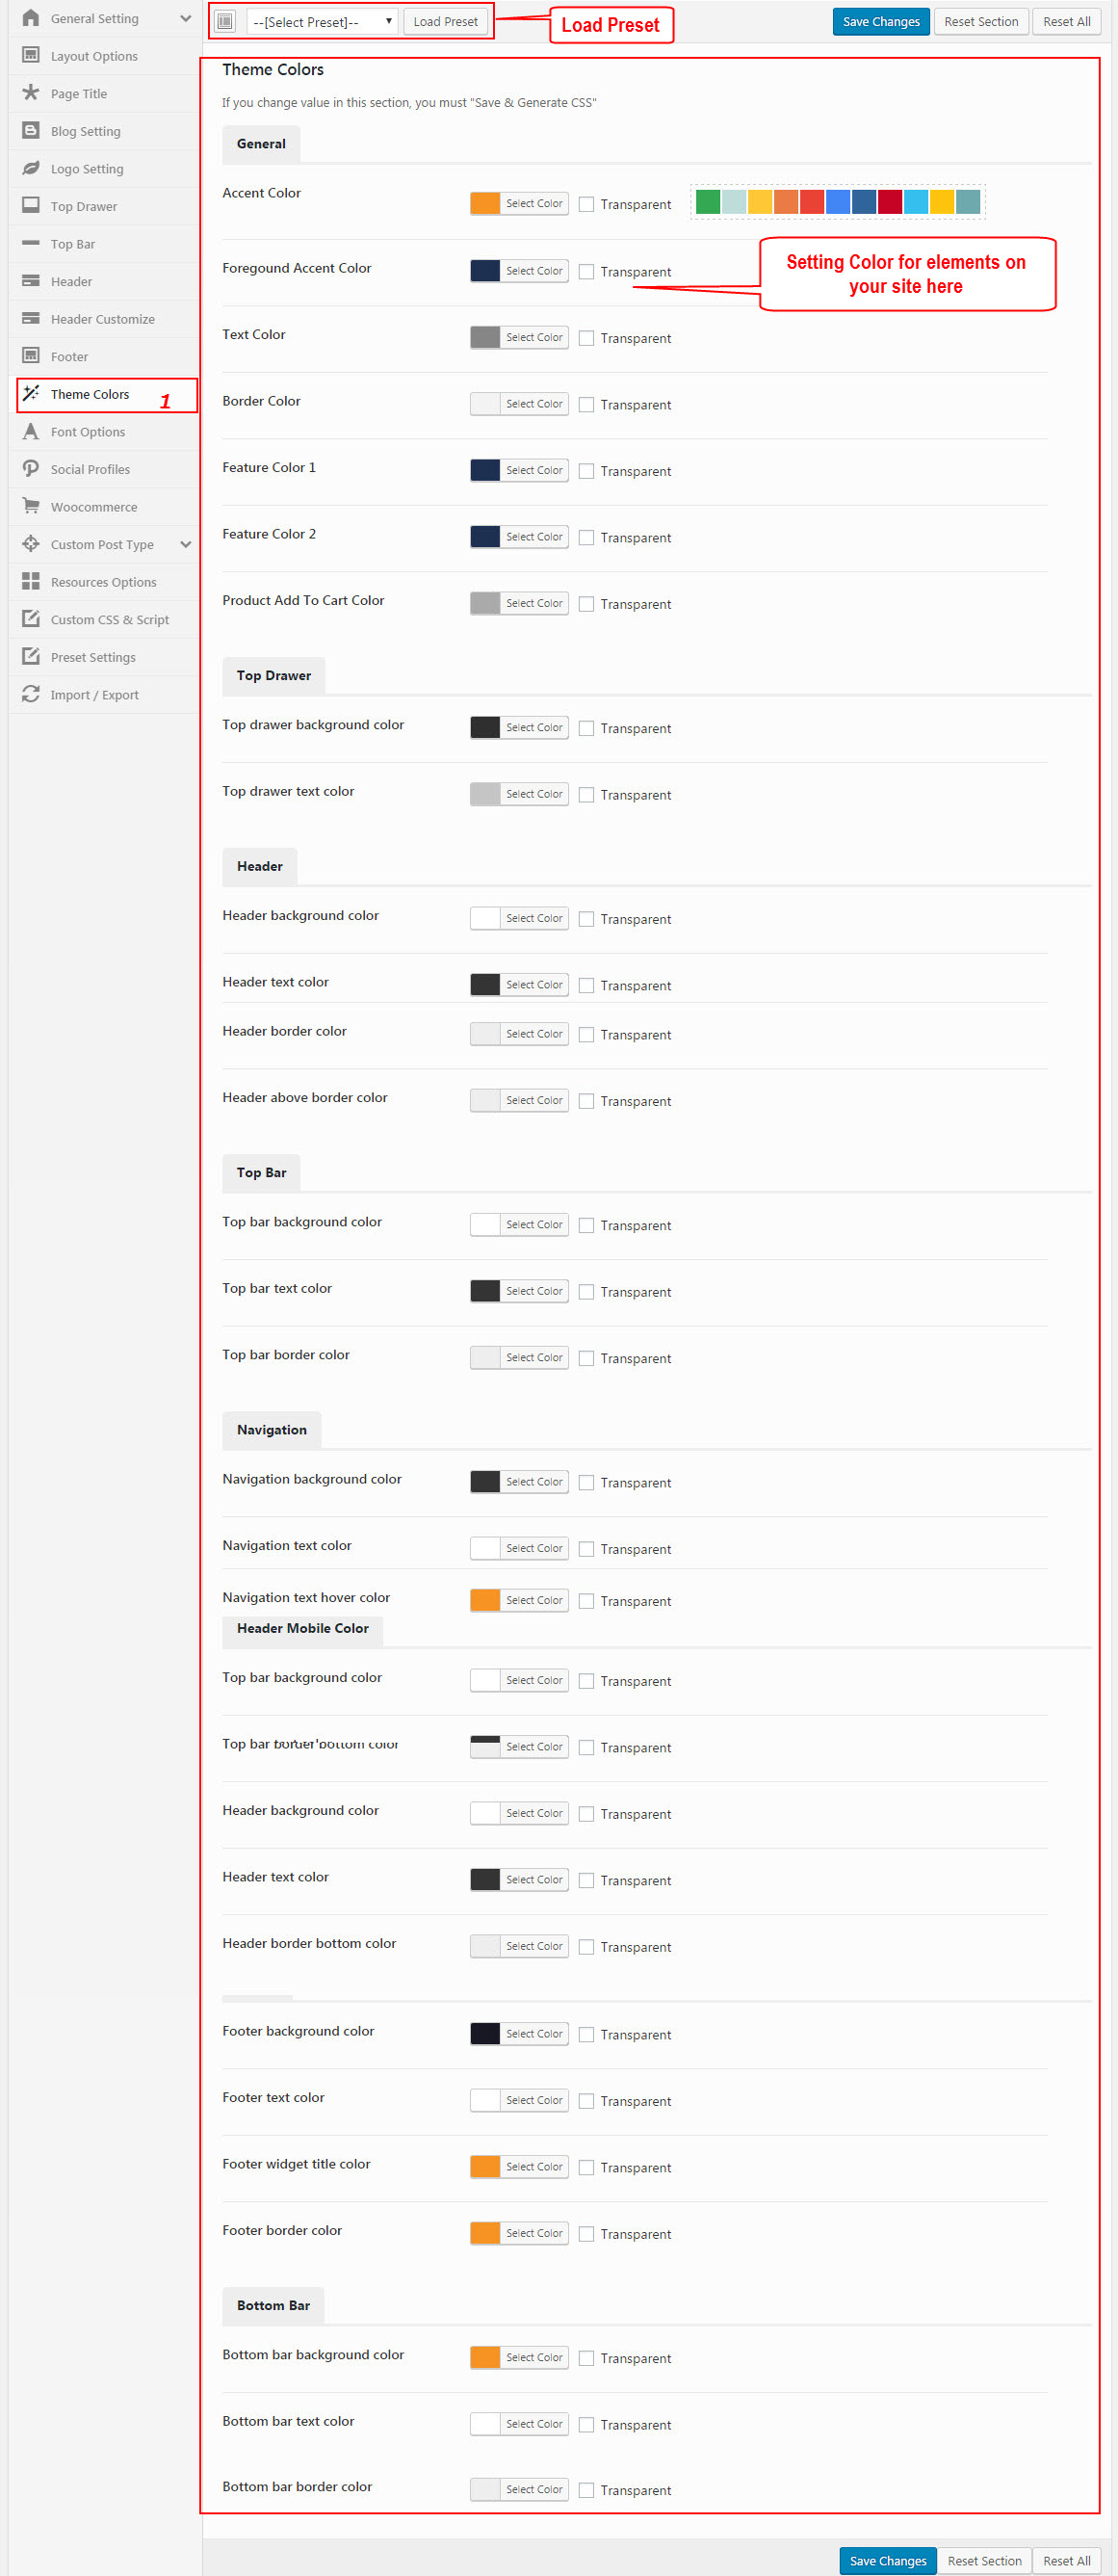Click the General Setting home icon

tap(31, 18)
